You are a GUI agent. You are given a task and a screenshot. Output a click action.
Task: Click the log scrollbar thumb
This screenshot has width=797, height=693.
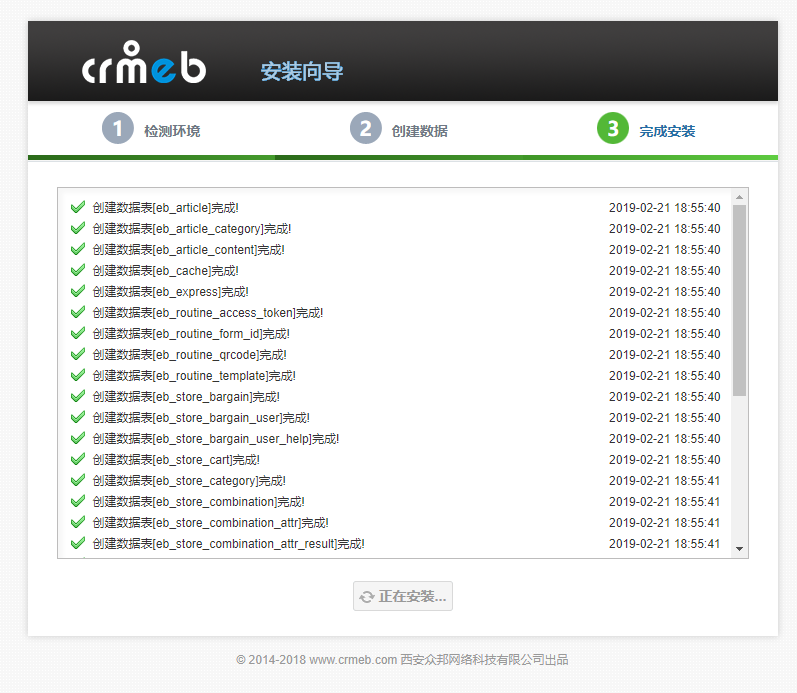coord(740,300)
